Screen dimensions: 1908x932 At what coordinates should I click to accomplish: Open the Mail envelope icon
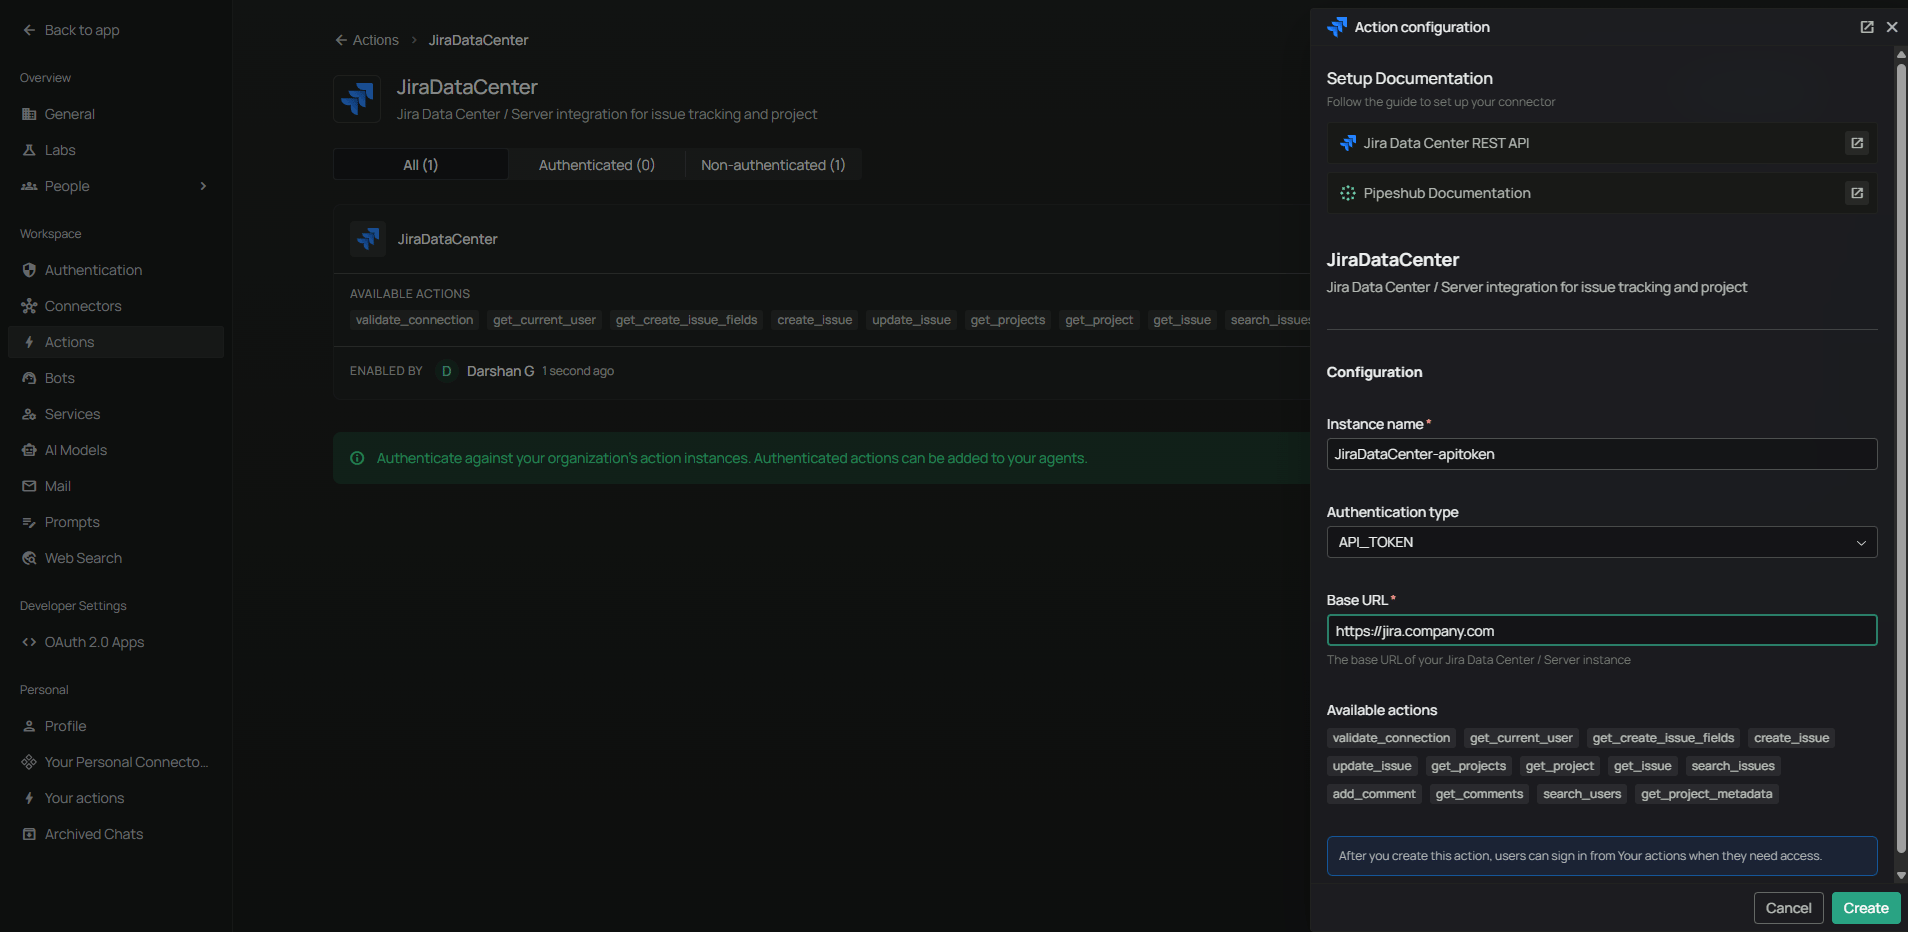point(29,486)
